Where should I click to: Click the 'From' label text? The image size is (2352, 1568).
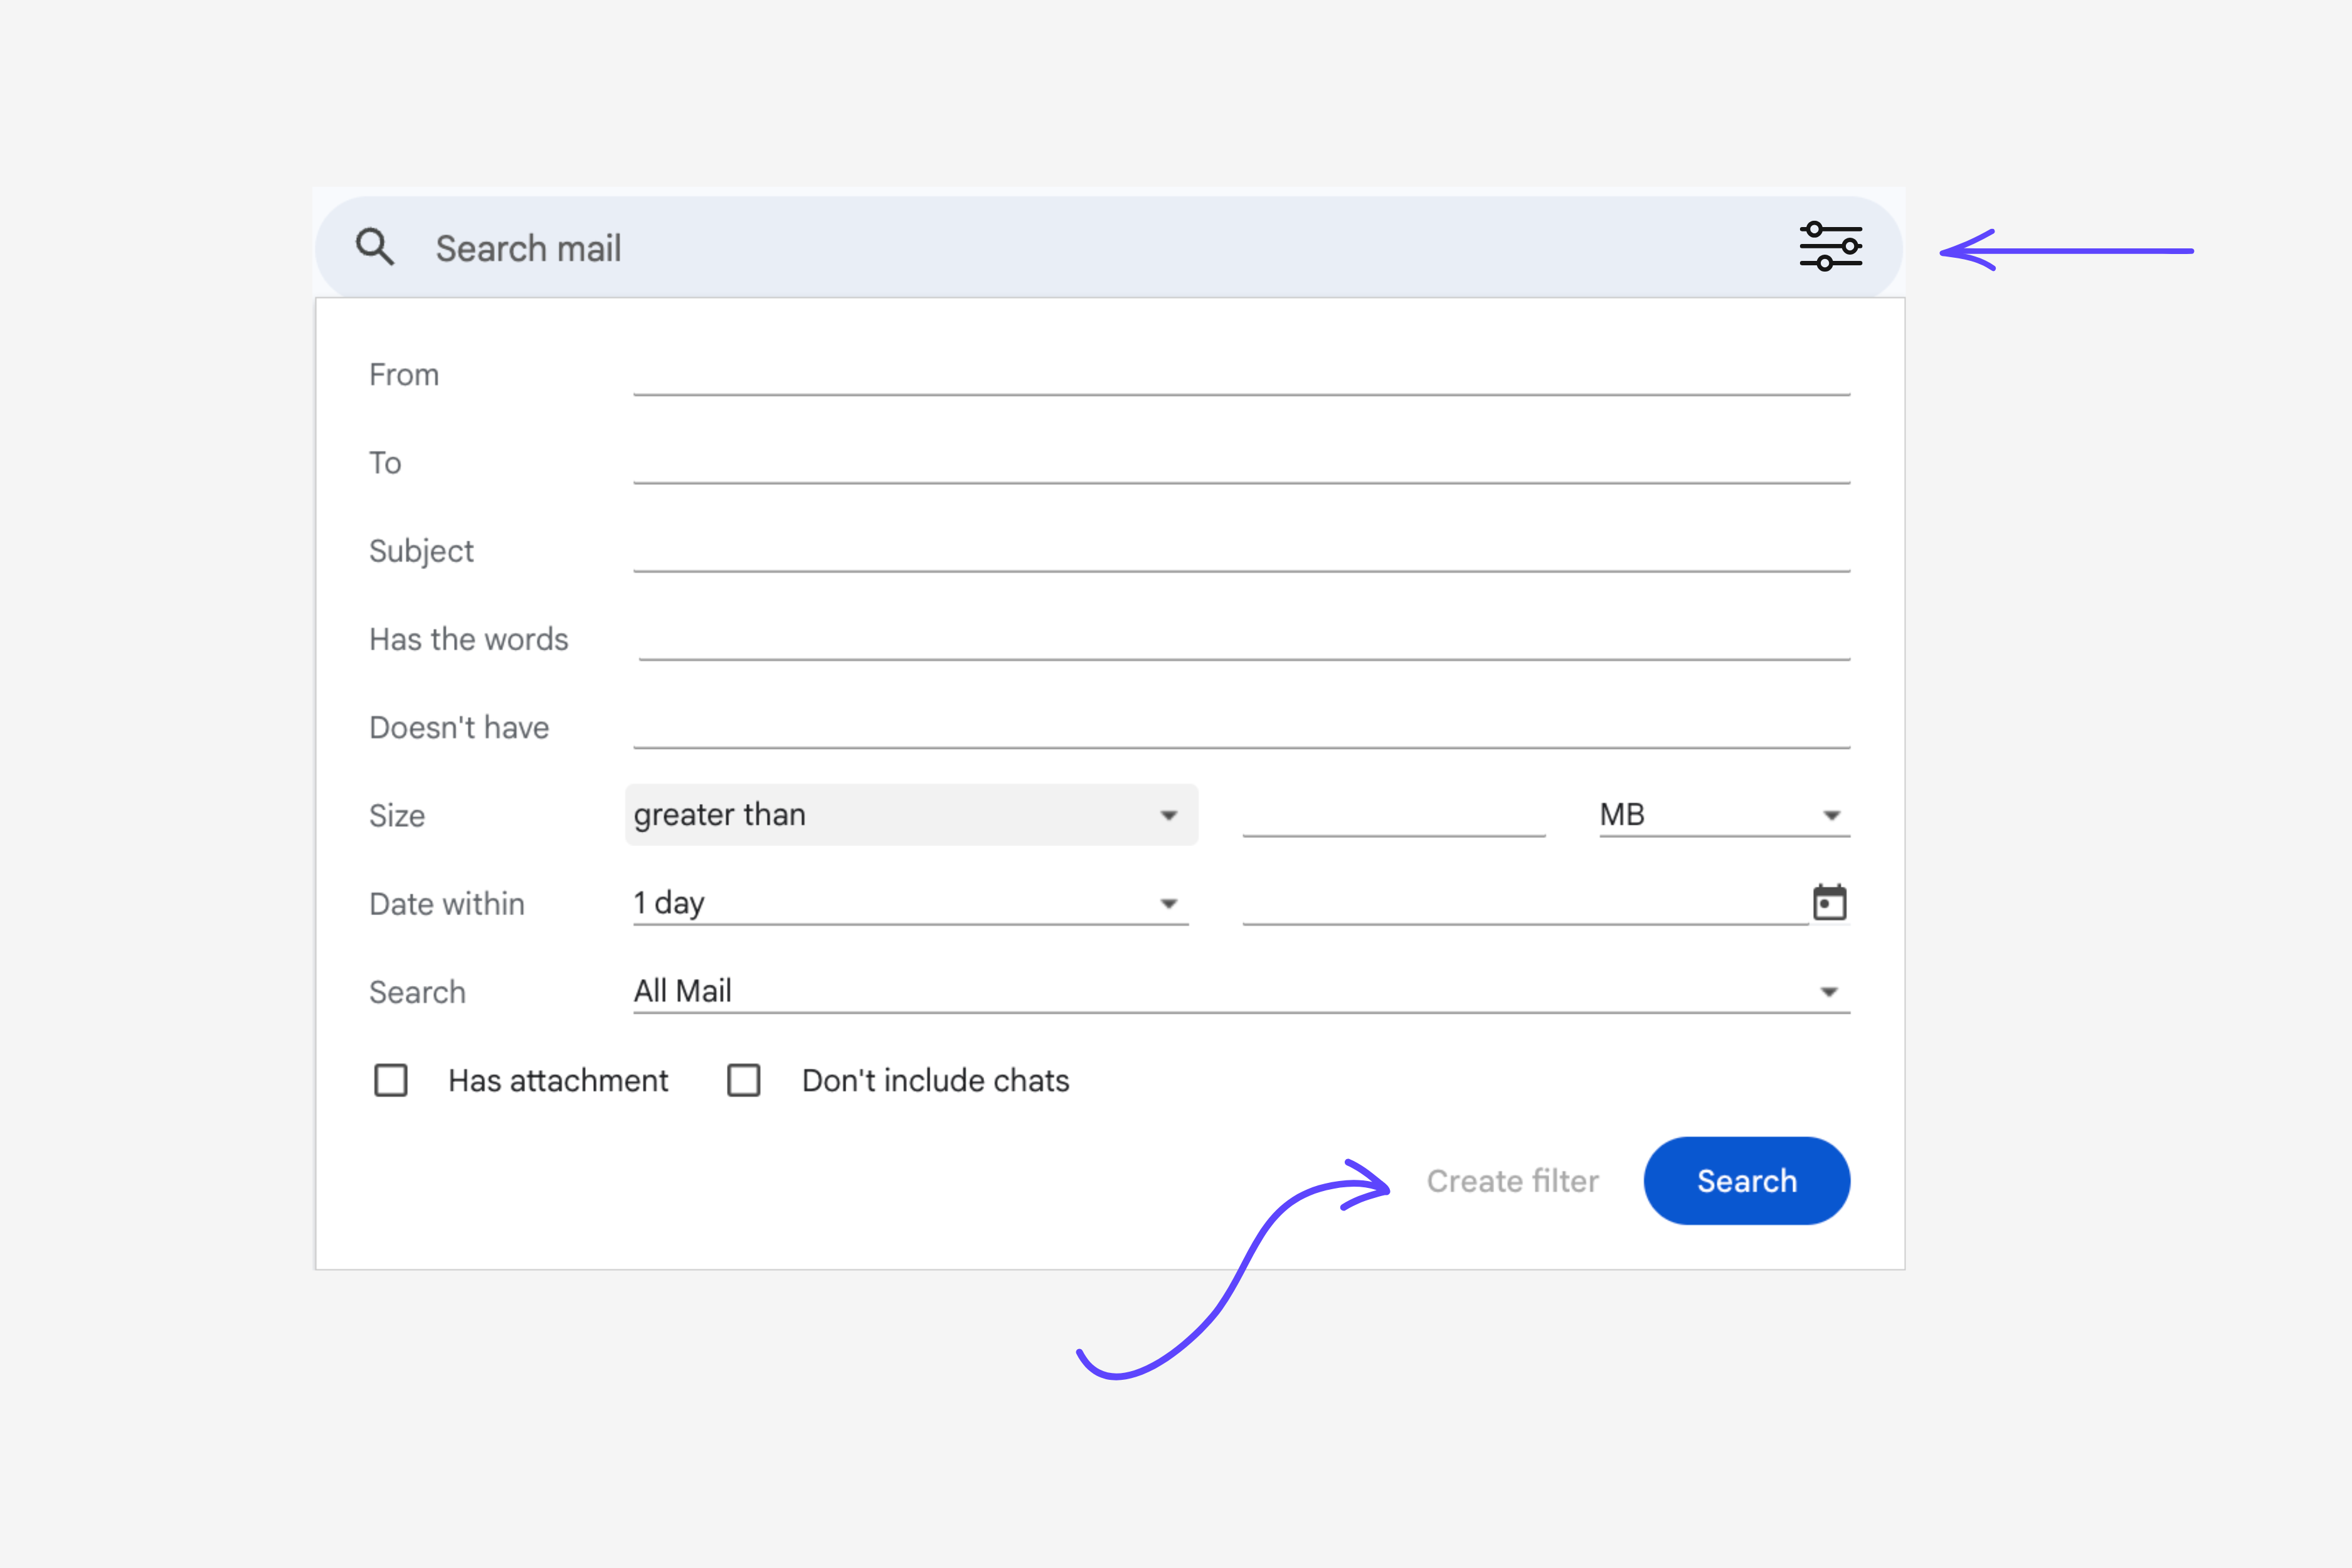point(404,375)
